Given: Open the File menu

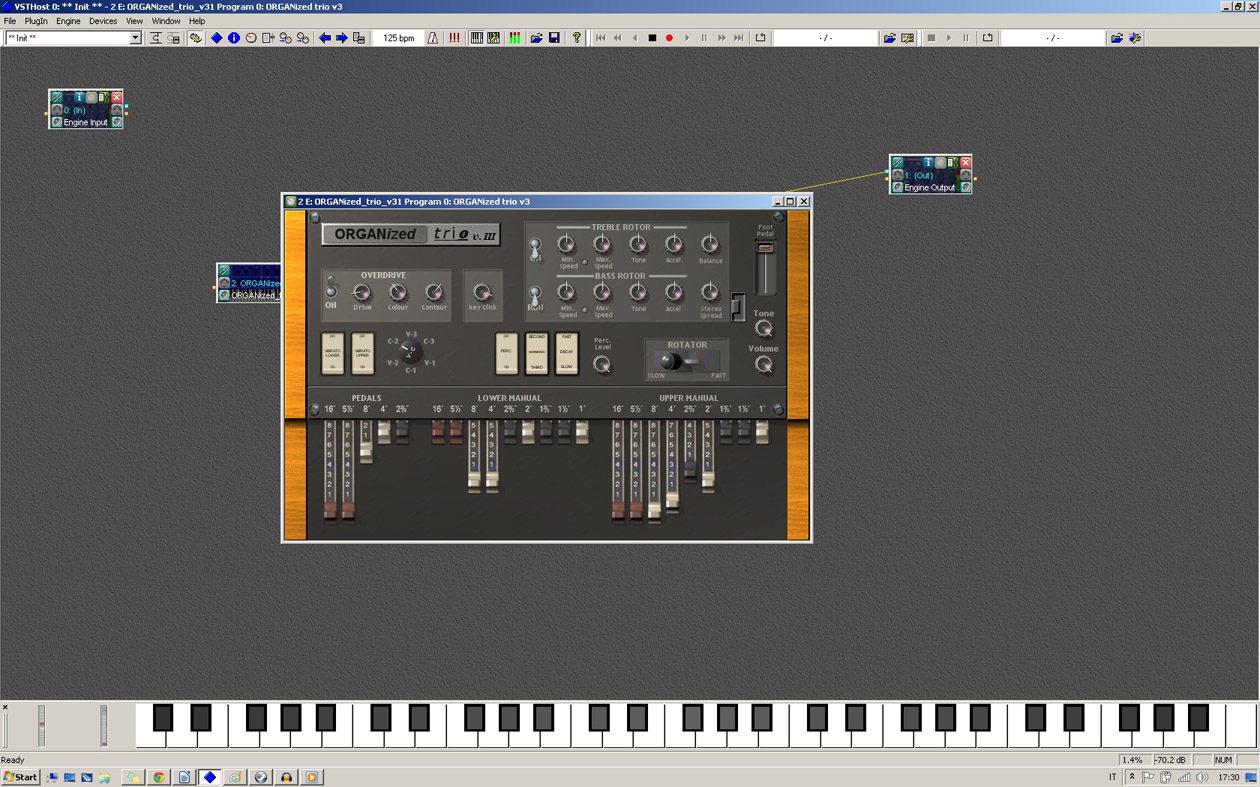Looking at the screenshot, I should [x=10, y=21].
